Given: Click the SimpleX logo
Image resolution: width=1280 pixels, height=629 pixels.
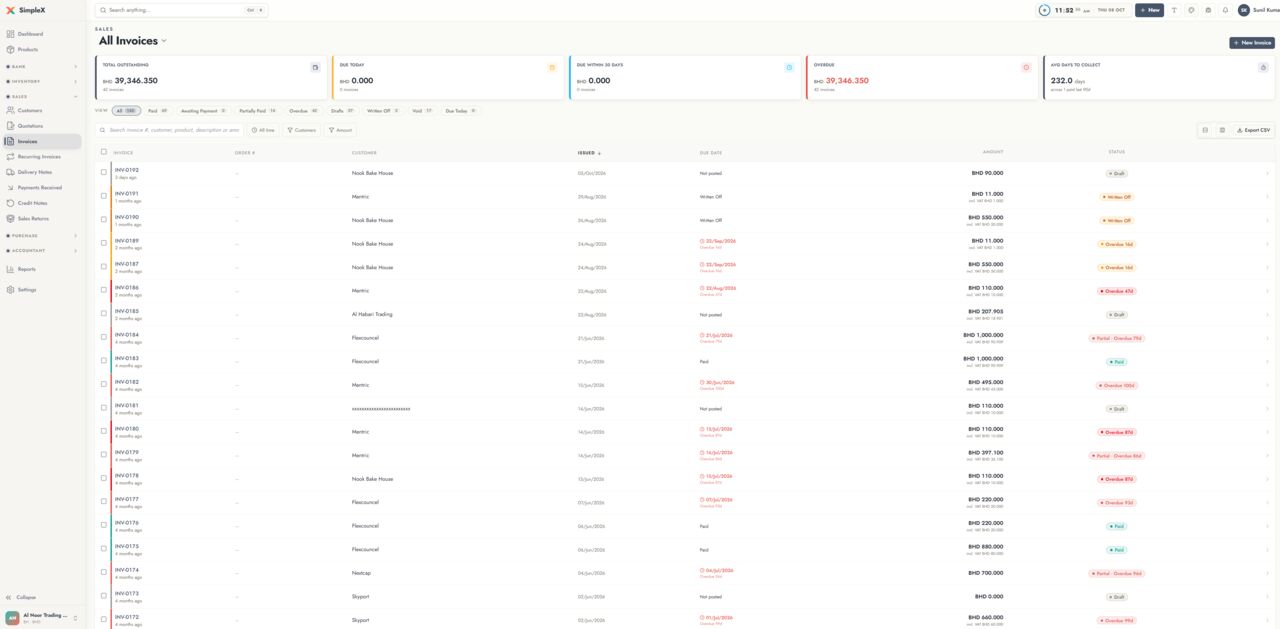Looking at the screenshot, I should (26, 10).
